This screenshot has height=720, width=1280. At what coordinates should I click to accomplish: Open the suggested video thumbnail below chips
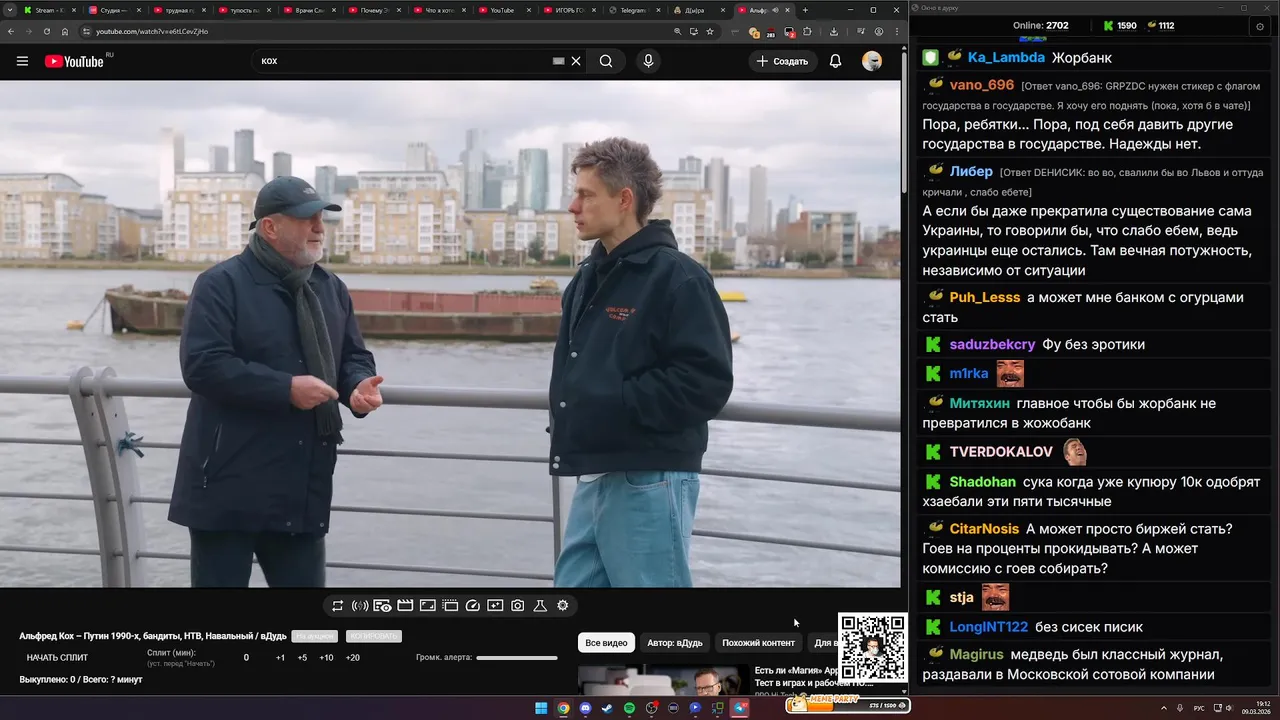click(663, 680)
